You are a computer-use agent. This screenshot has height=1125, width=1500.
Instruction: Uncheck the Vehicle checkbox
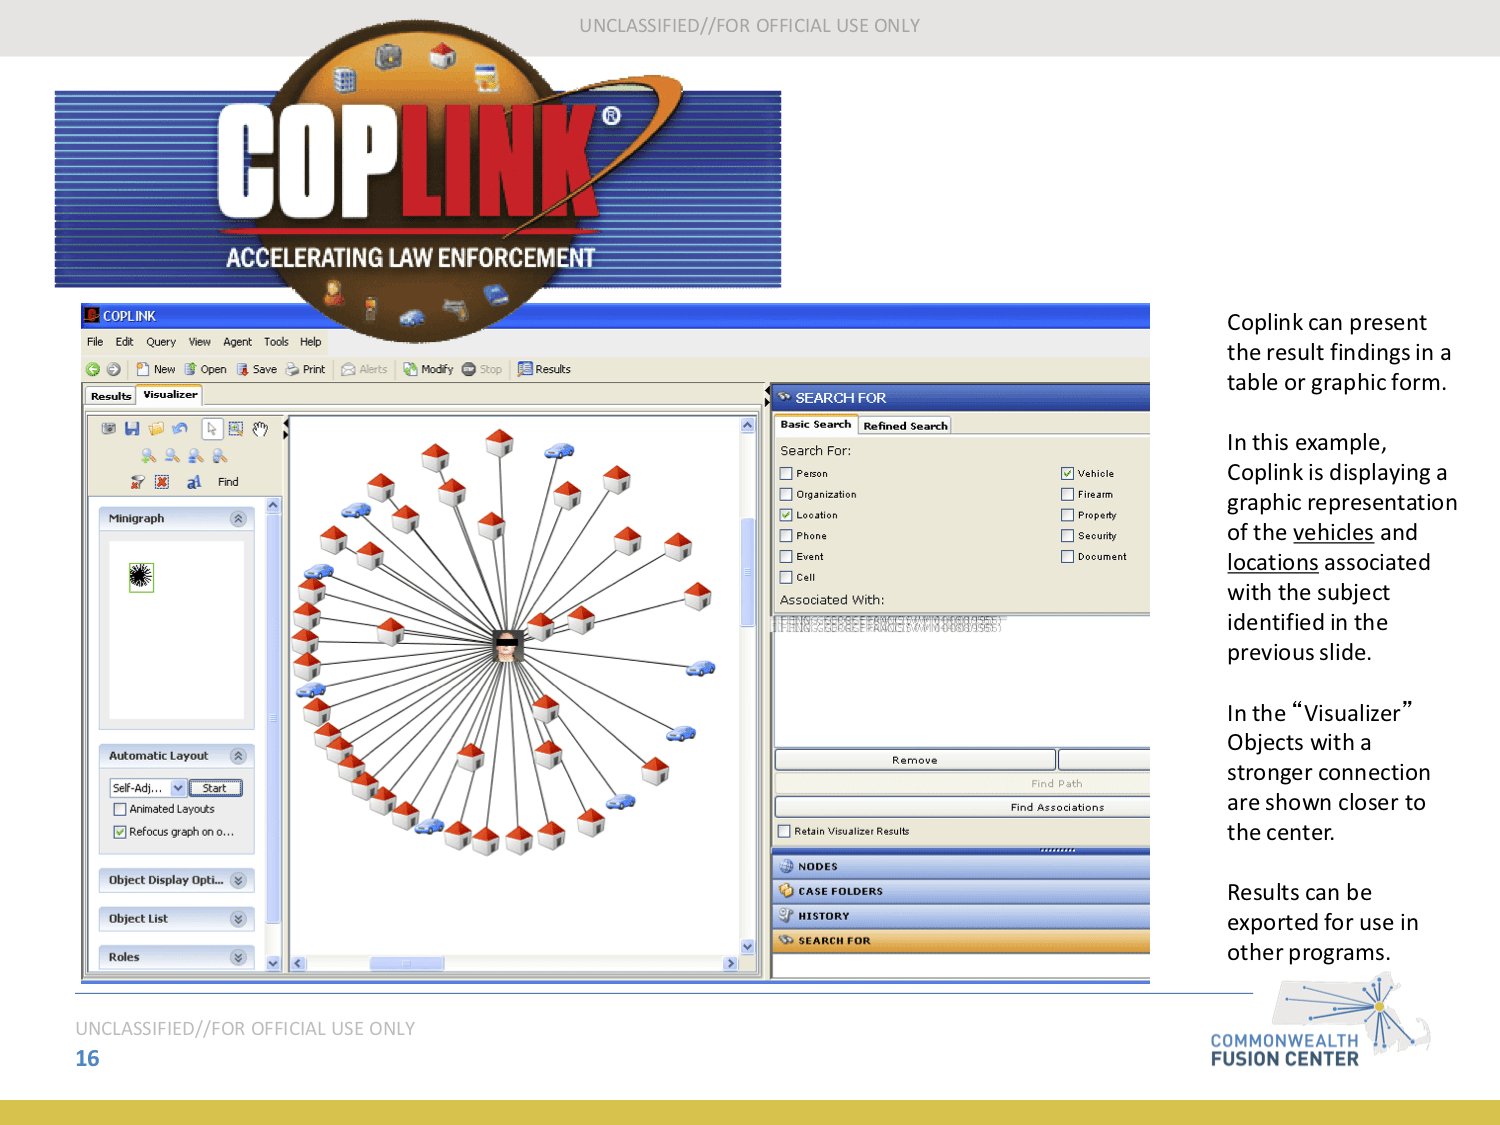[x=1068, y=474]
